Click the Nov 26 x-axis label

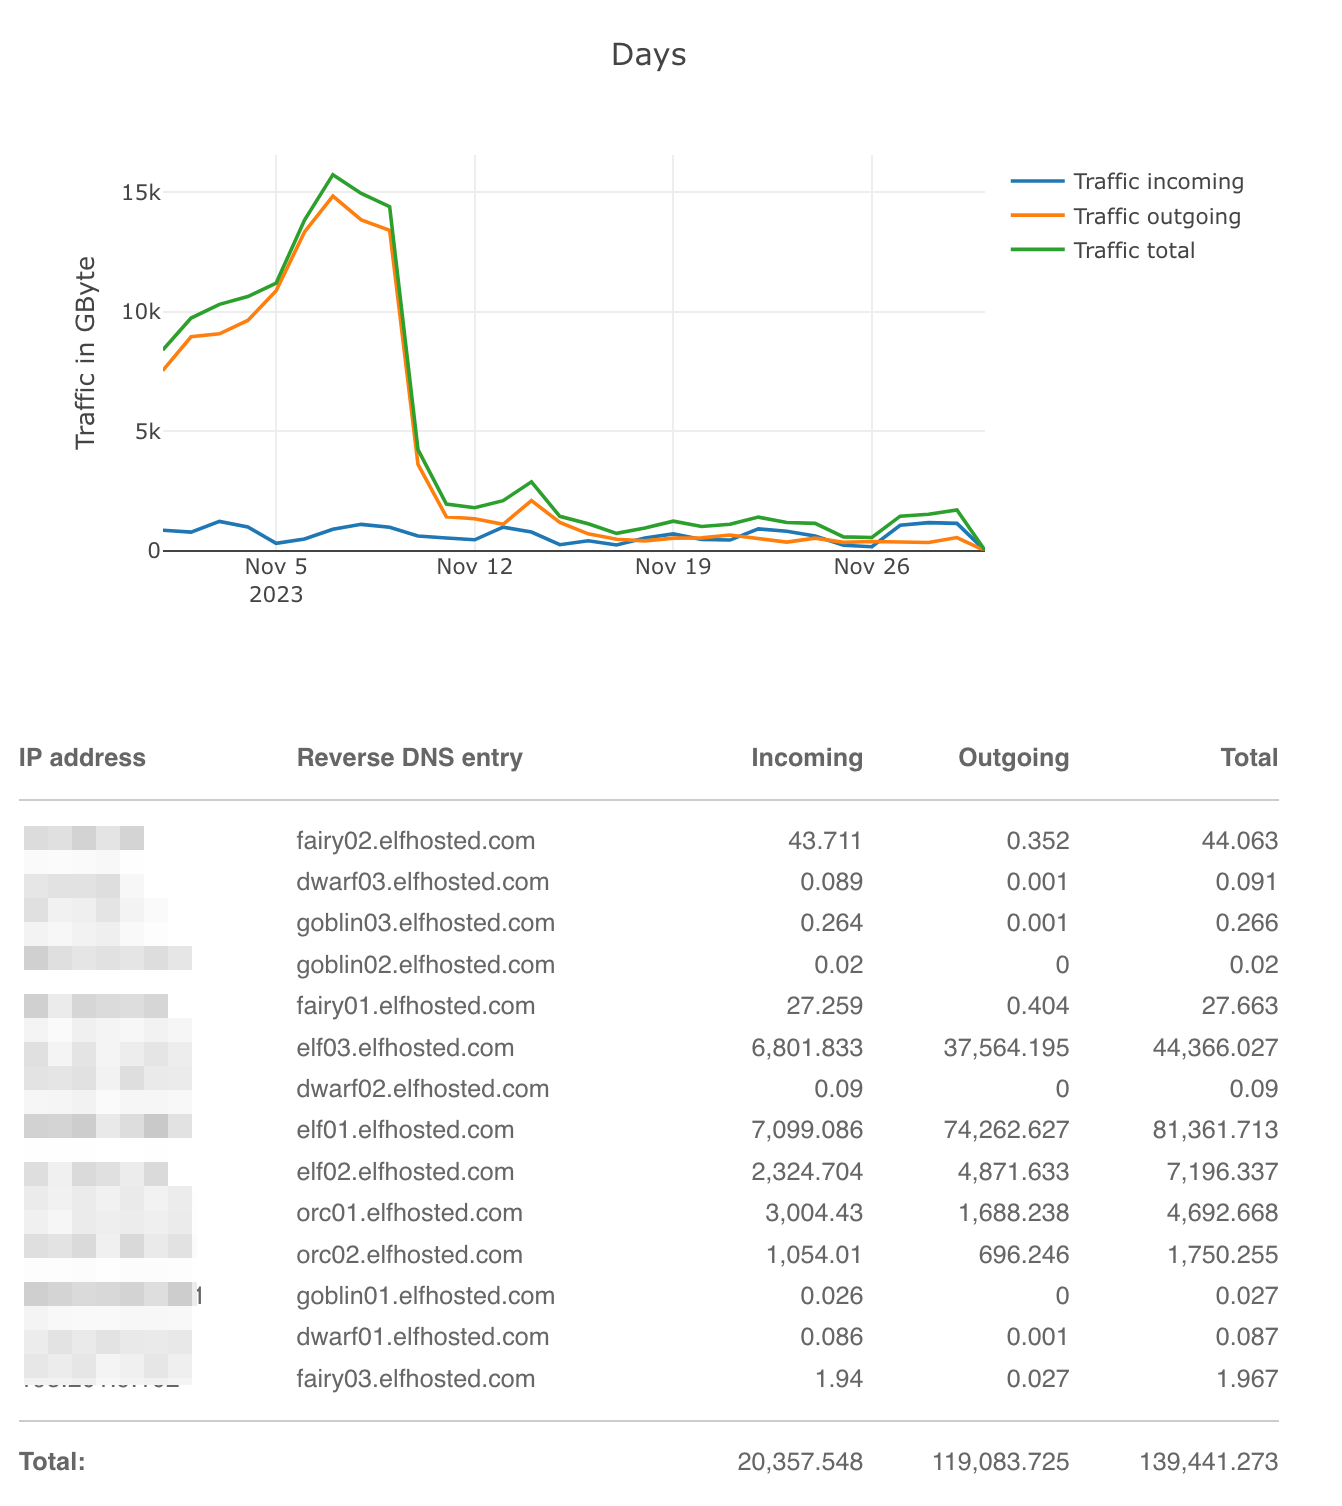872,567
